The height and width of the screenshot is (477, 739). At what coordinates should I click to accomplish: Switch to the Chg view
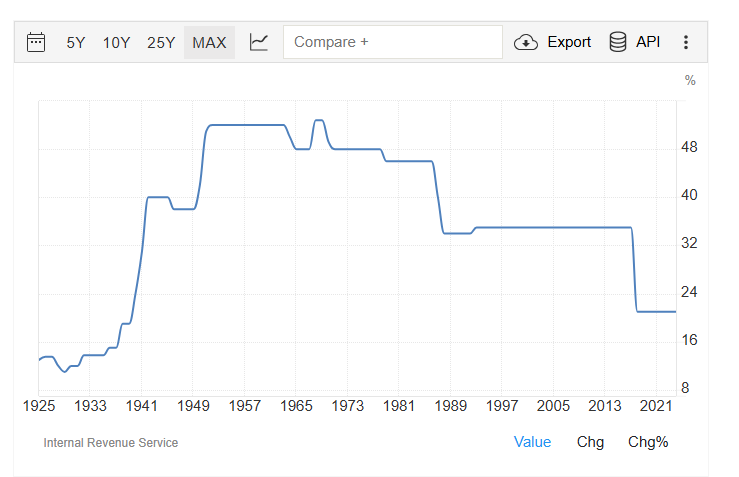590,441
